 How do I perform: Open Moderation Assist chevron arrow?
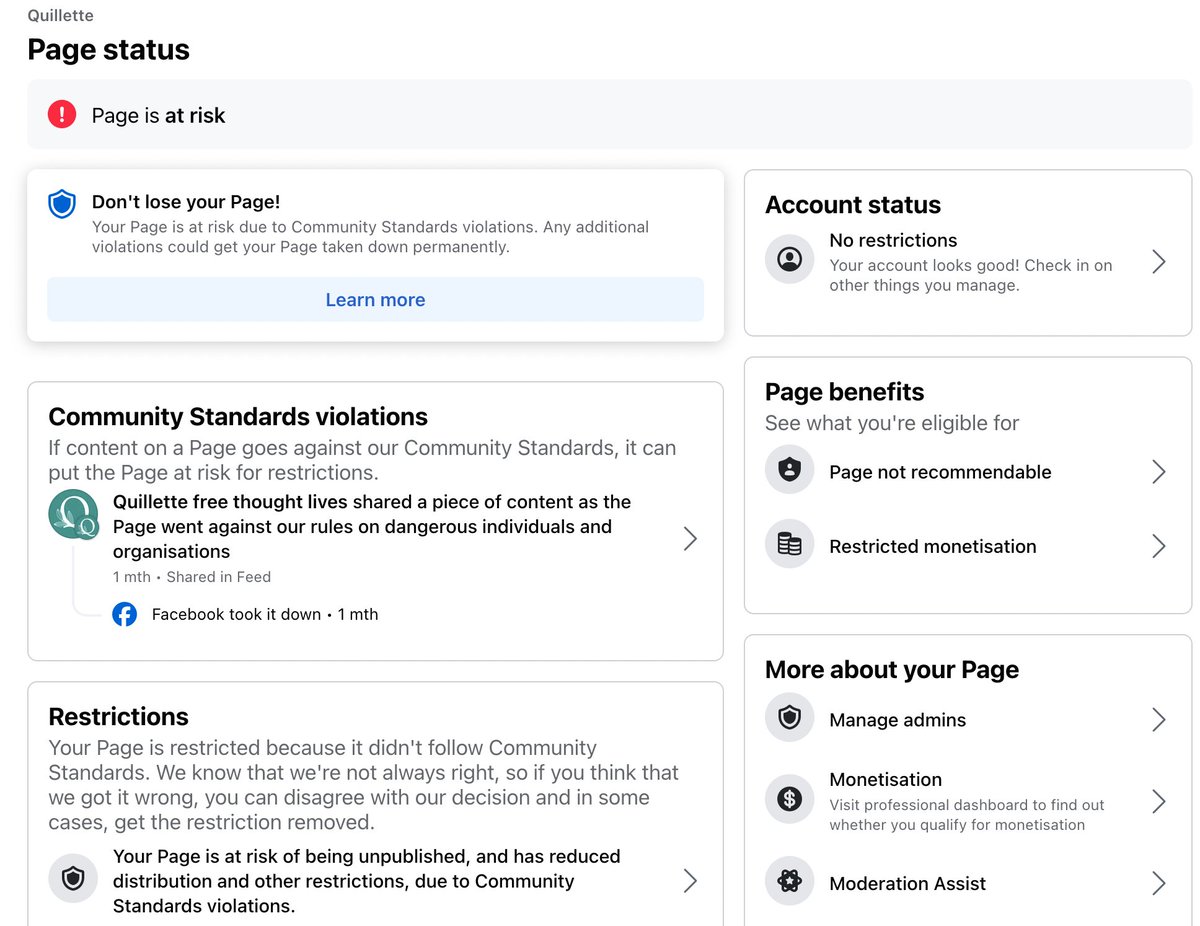pyautogui.click(x=1159, y=883)
